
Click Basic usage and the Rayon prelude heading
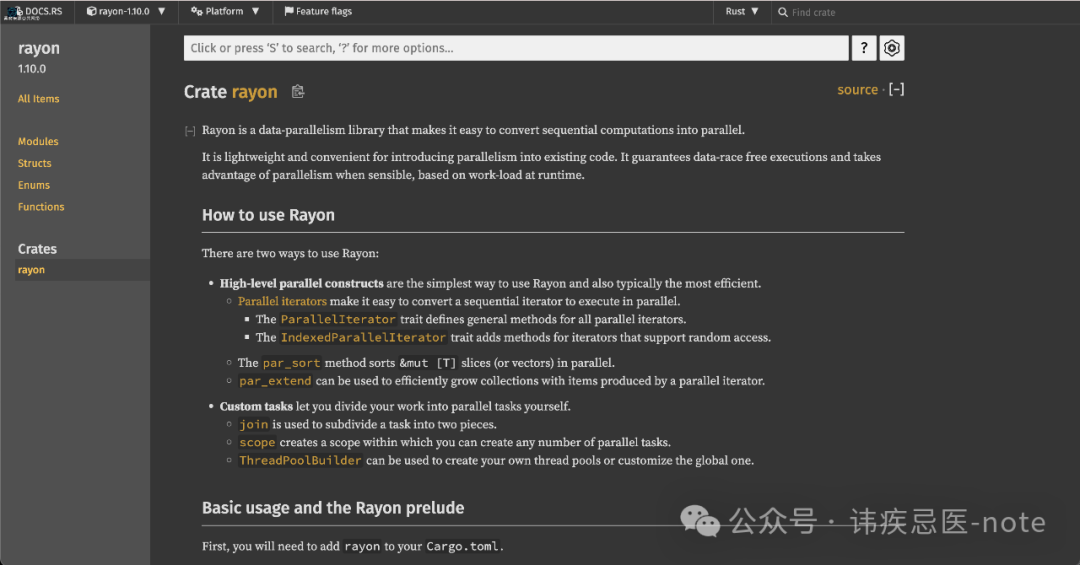coord(333,508)
